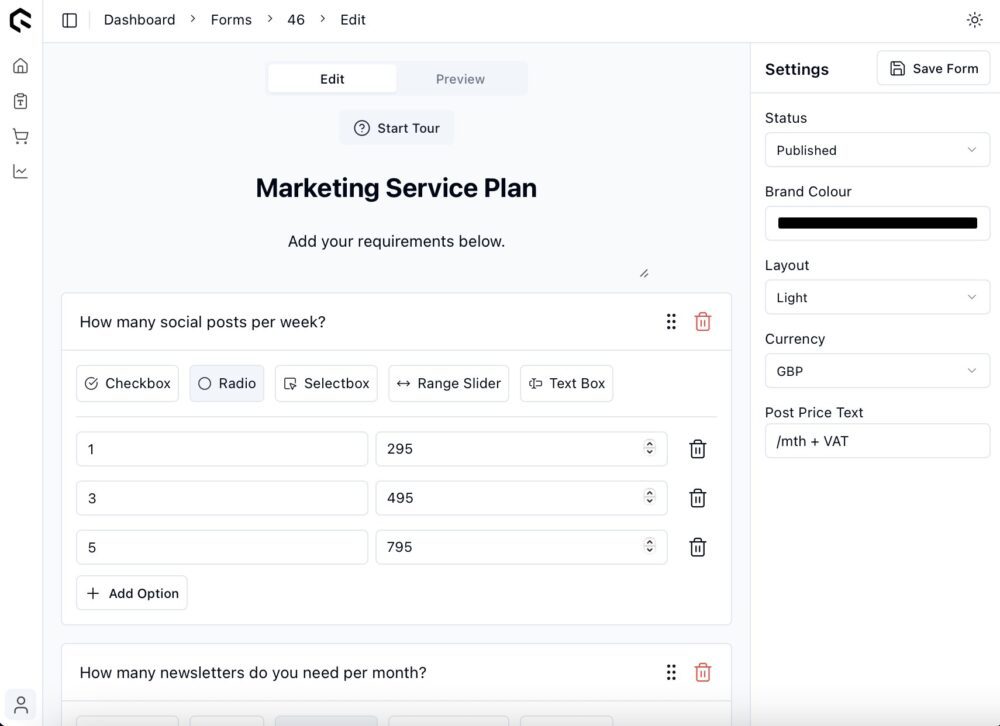Edit the price field showing 795
This screenshot has height=726, width=1000.
[x=521, y=547]
